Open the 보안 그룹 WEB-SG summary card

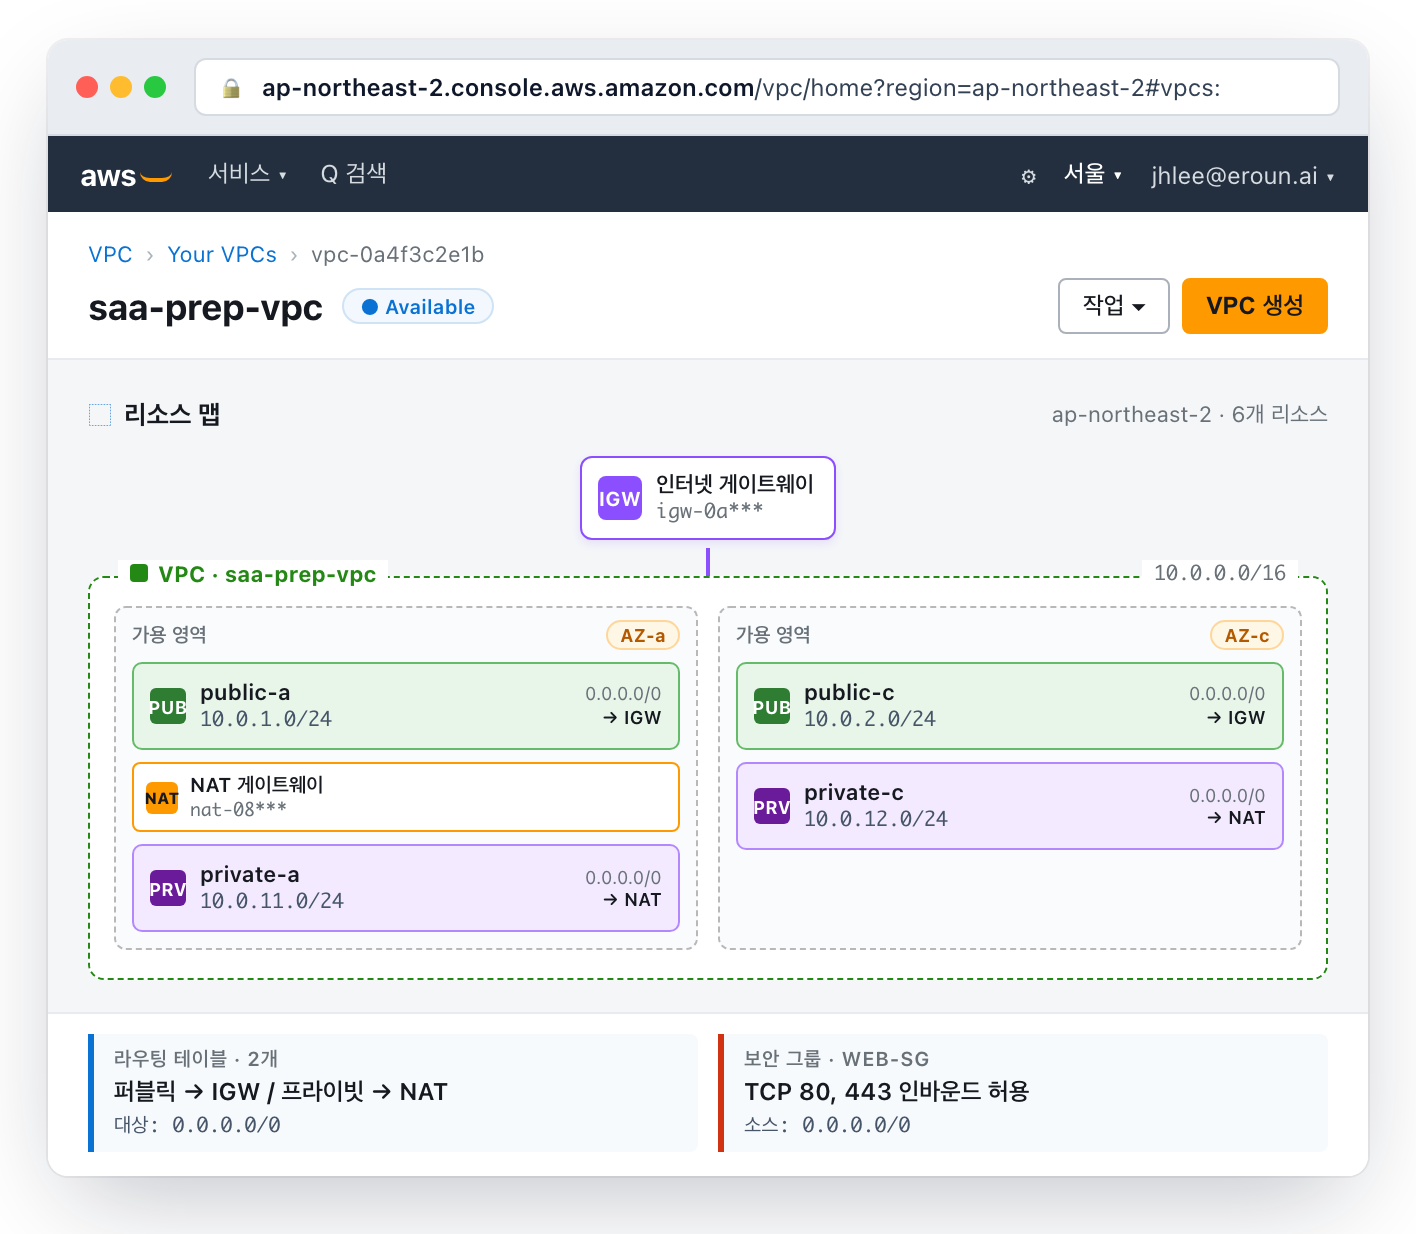(x=1023, y=1093)
